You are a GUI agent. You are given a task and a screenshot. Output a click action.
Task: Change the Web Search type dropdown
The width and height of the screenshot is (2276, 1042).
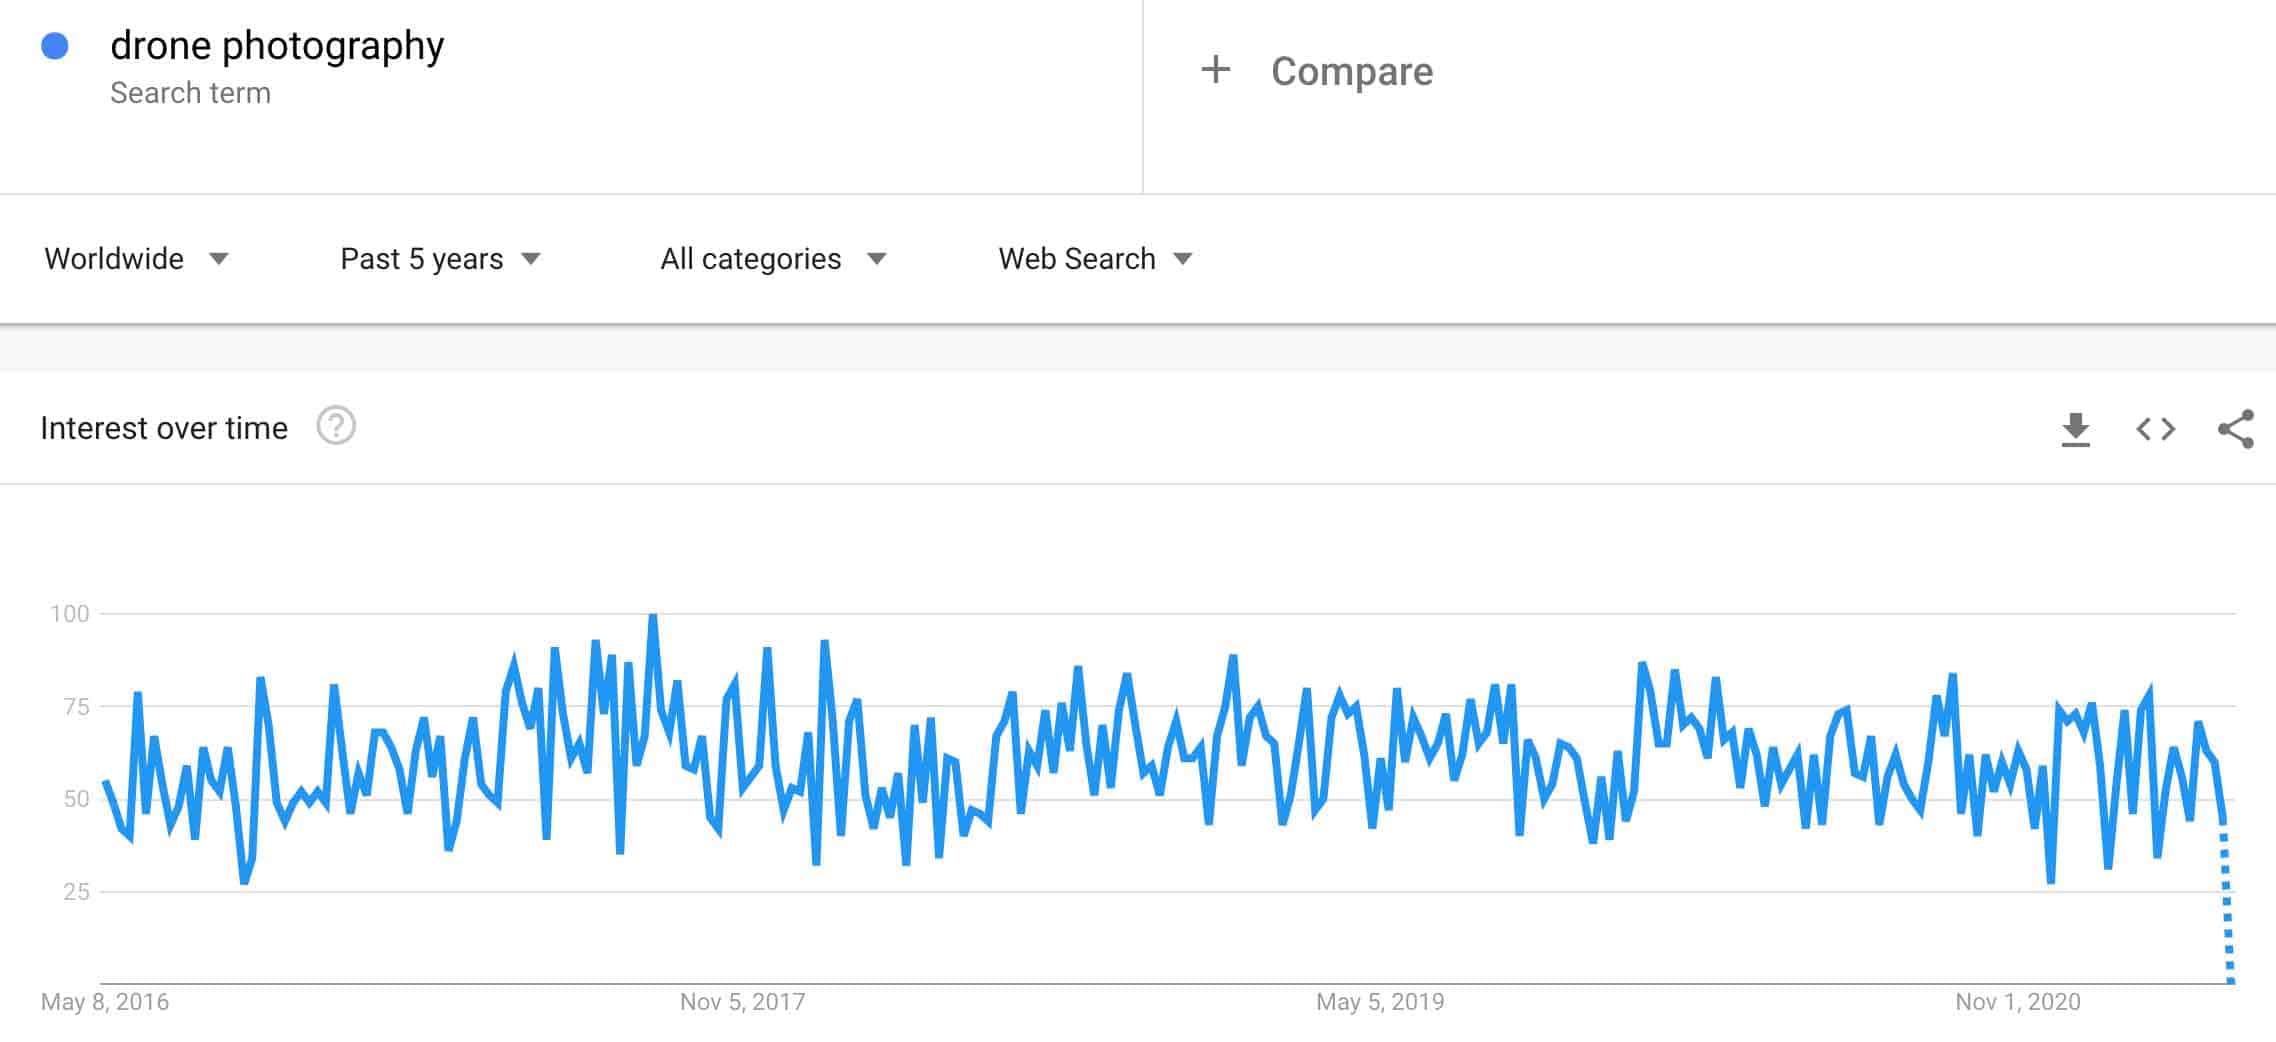[1095, 259]
